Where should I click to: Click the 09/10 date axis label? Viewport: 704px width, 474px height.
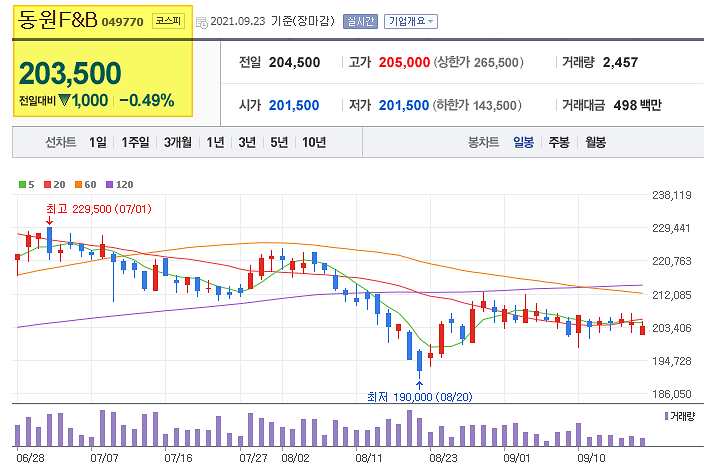click(x=591, y=458)
